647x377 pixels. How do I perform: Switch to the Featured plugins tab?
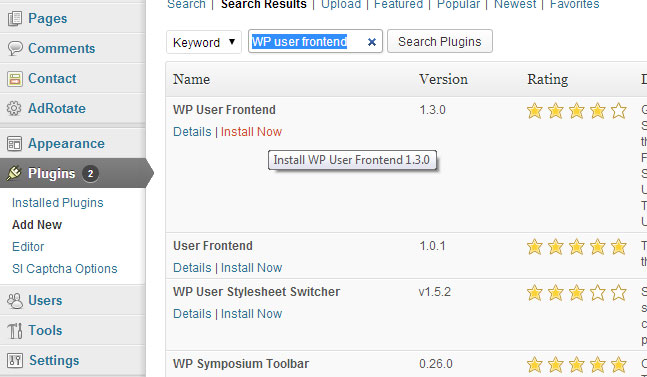pos(398,5)
